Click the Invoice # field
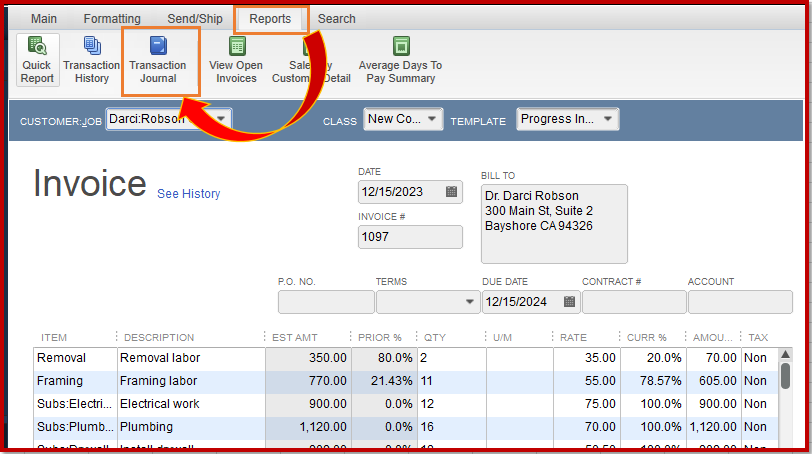Image resolution: width=812 pixels, height=454 pixels. click(x=410, y=237)
